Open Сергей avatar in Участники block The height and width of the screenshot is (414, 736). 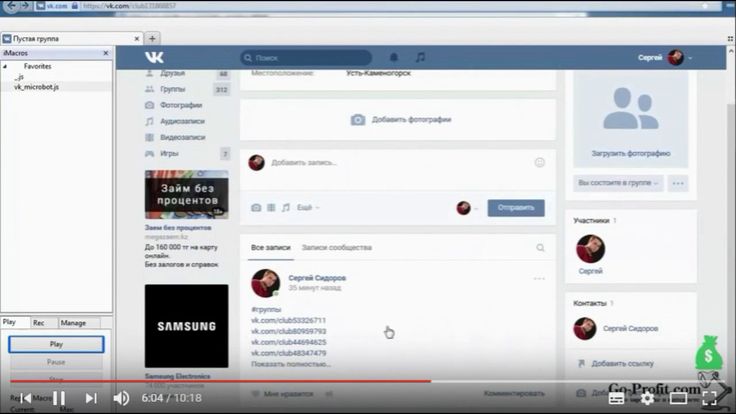coord(590,249)
